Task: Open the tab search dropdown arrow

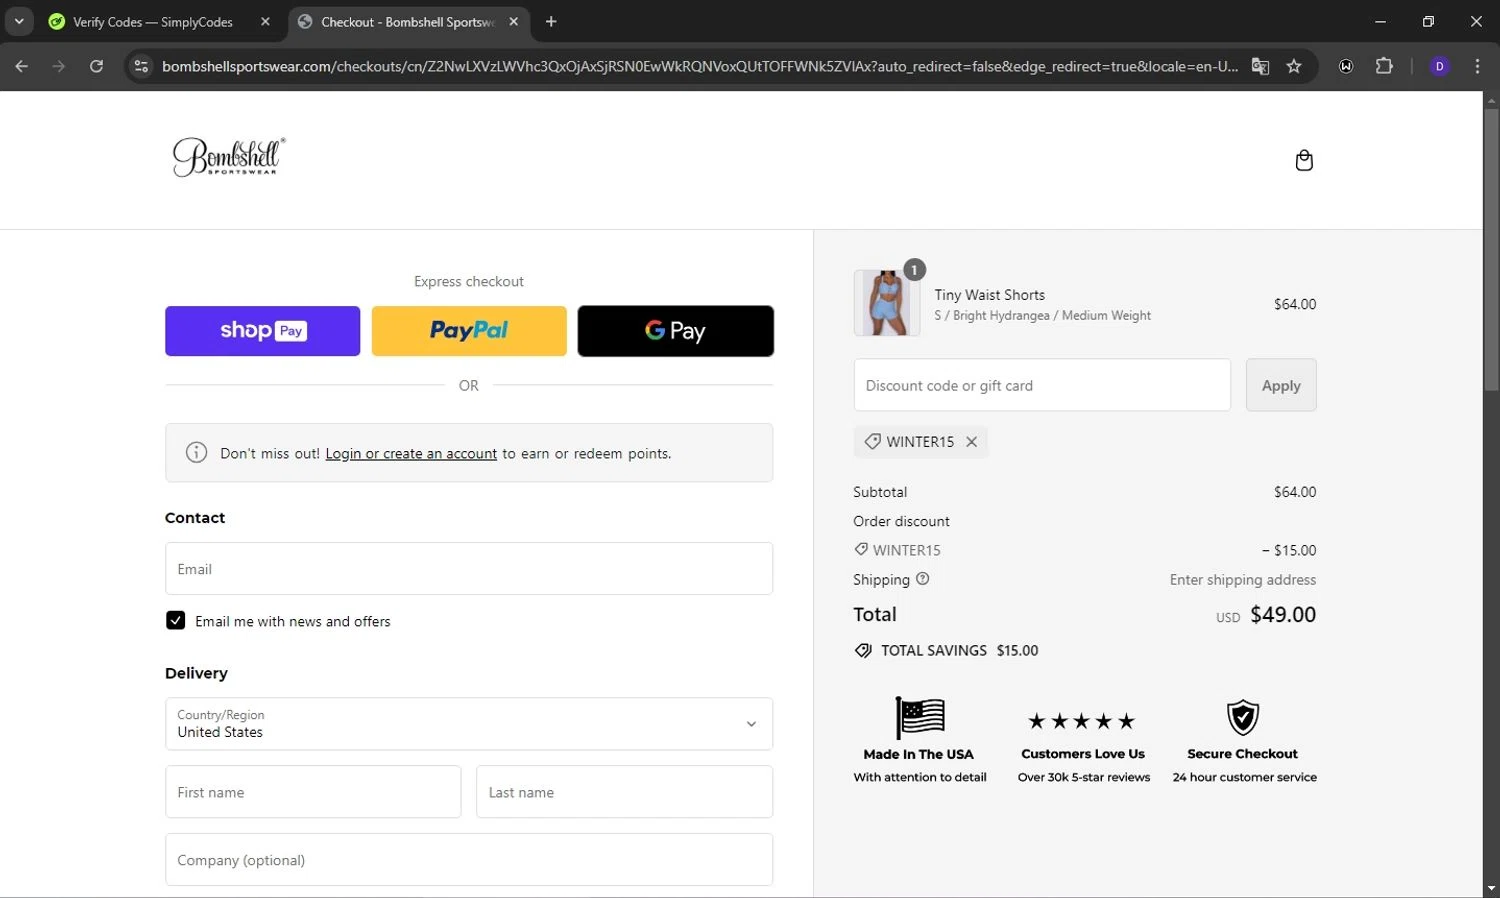Action: tap(19, 22)
